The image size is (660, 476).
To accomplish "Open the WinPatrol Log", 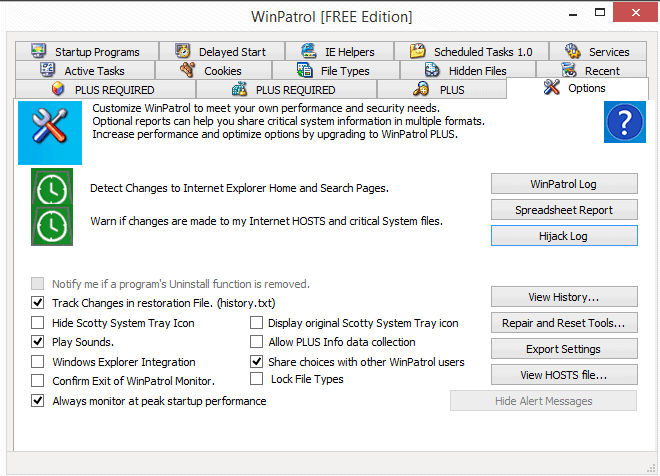I will [x=564, y=184].
